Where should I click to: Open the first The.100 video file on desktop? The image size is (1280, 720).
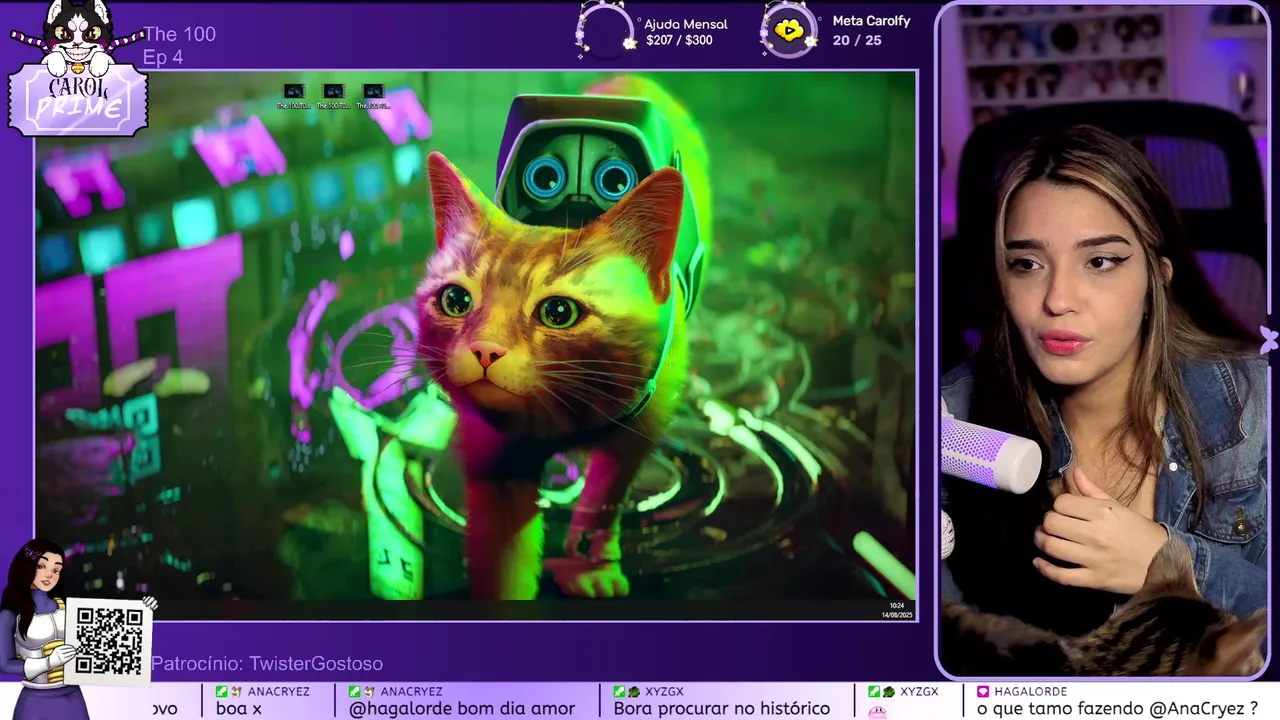294,96
